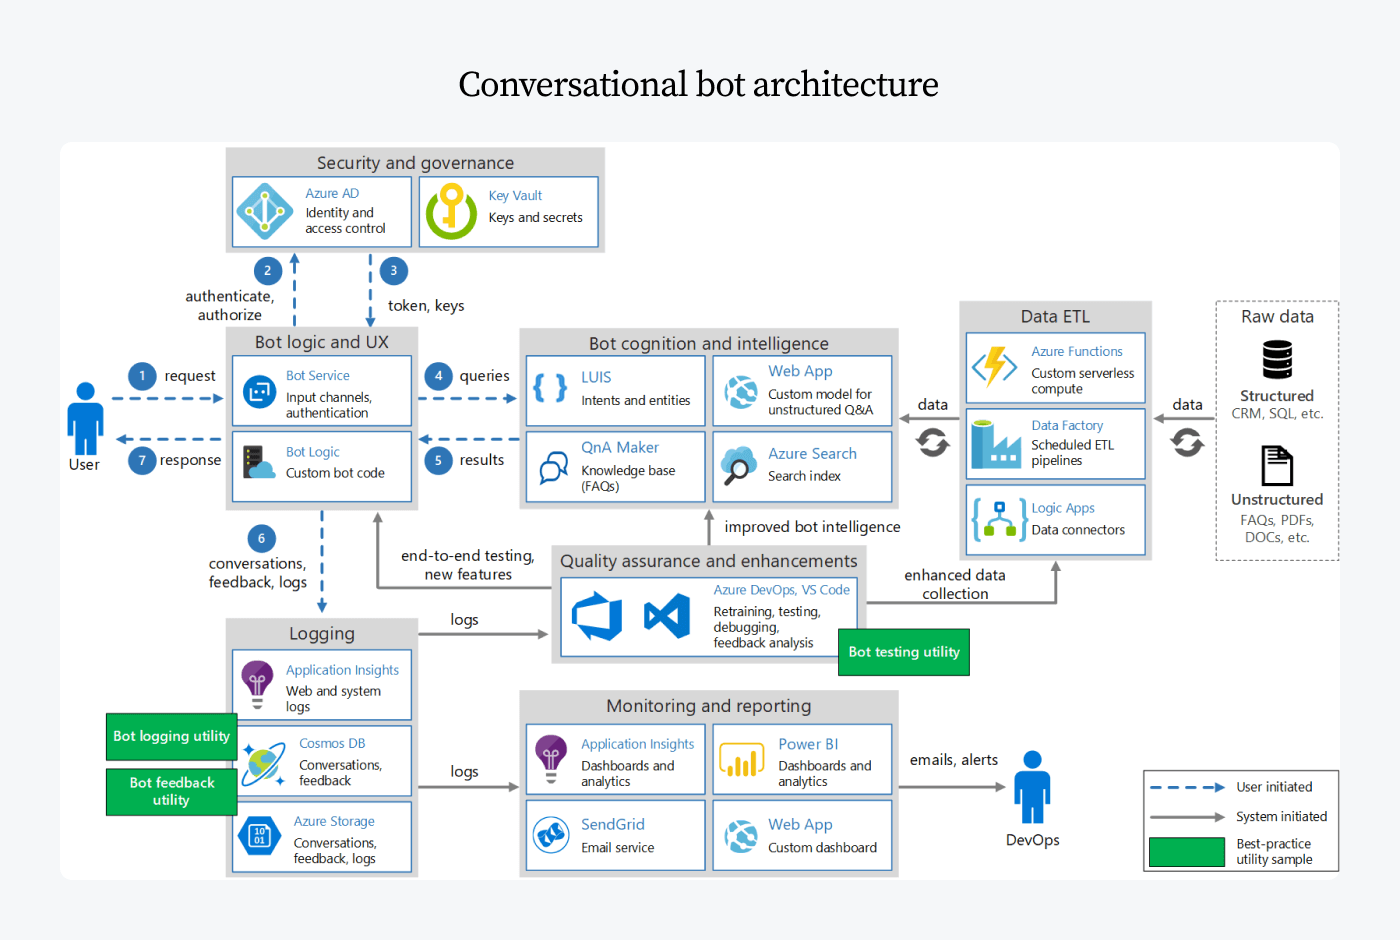The width and height of the screenshot is (1400, 940).
Task: Click the green best-practice legend swatch
Action: coord(1187,851)
